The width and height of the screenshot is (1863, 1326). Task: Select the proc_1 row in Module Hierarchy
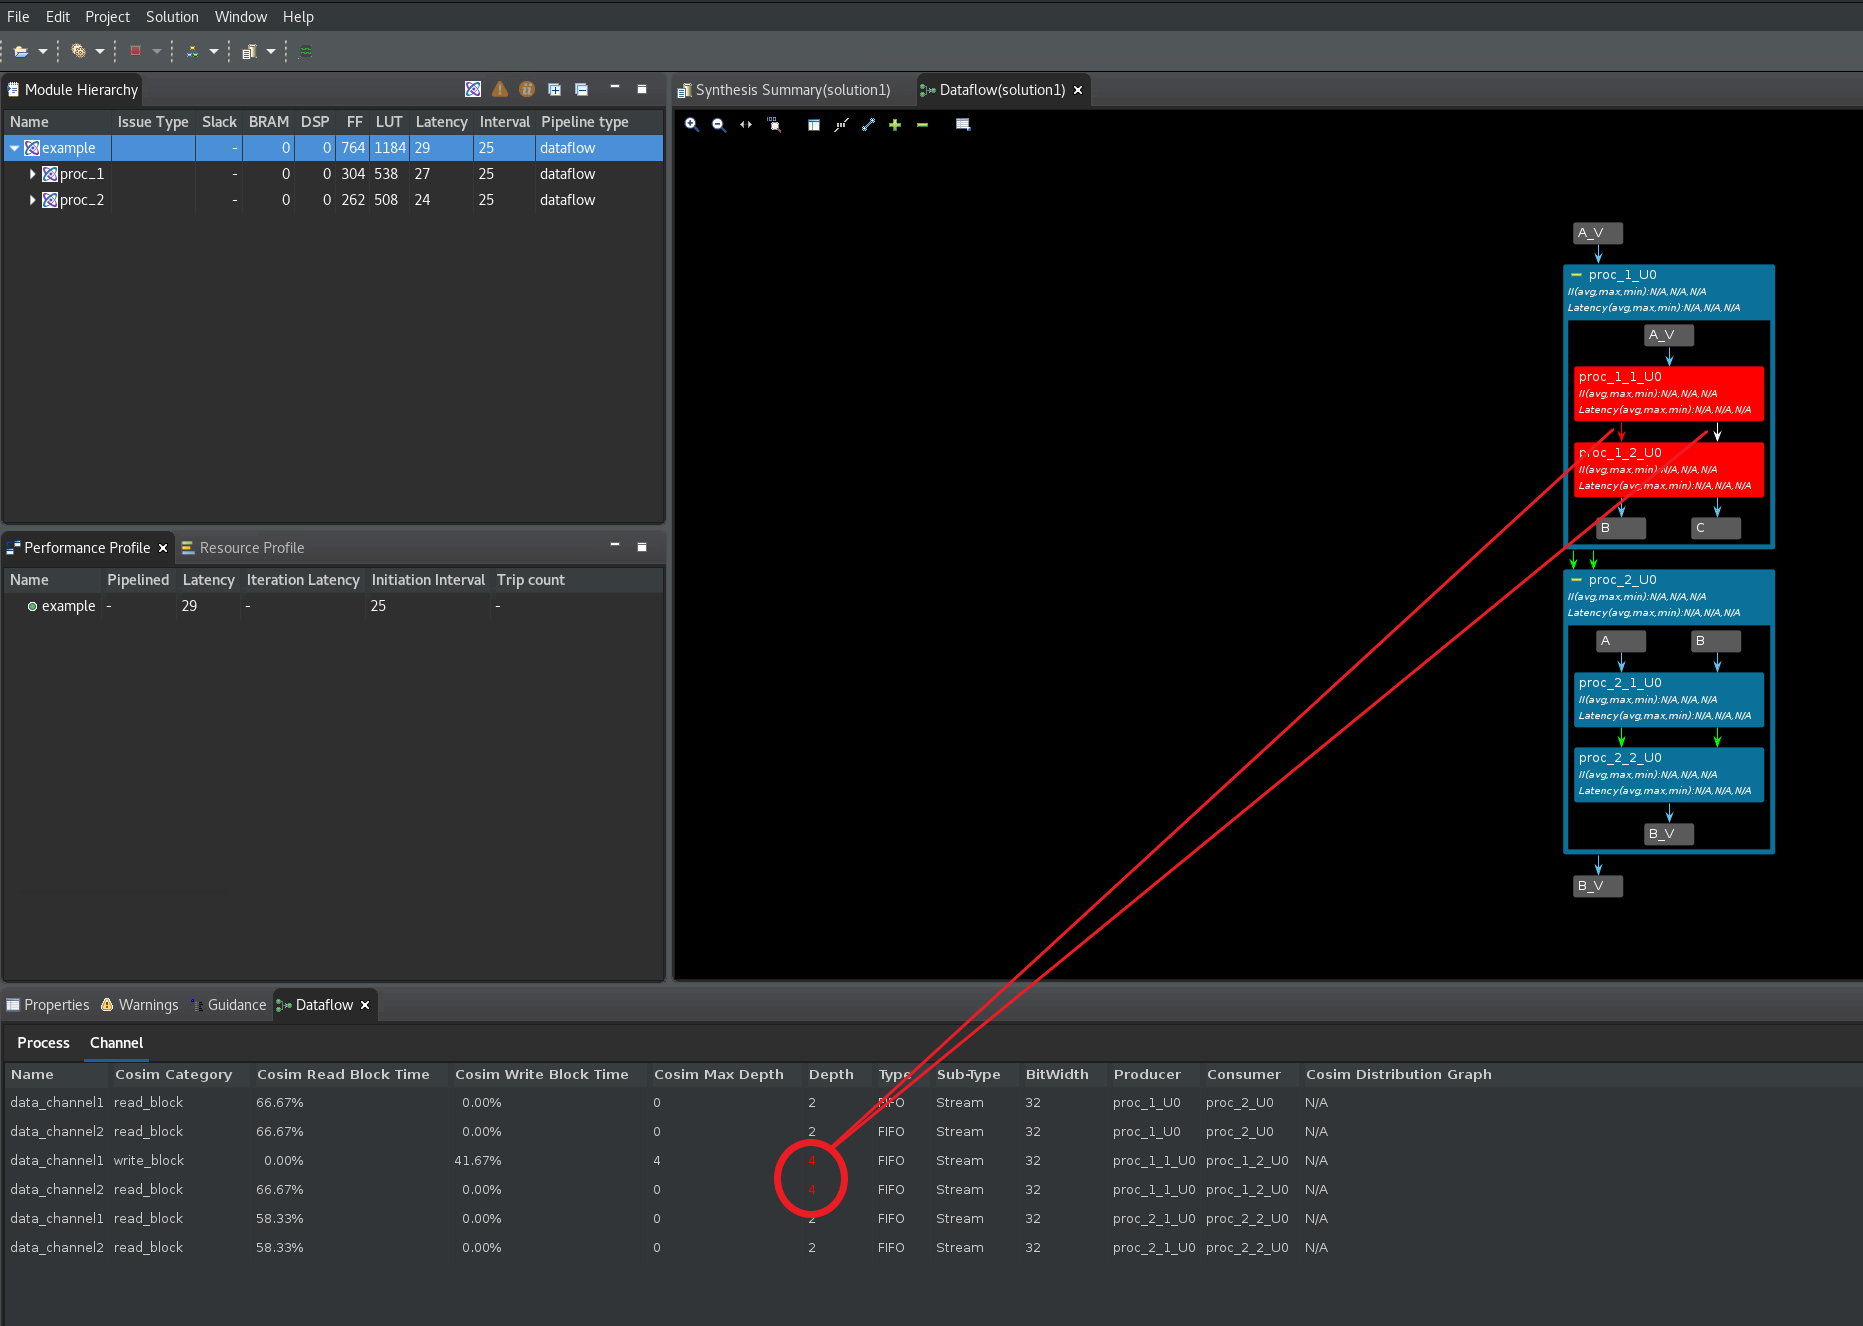(x=333, y=174)
